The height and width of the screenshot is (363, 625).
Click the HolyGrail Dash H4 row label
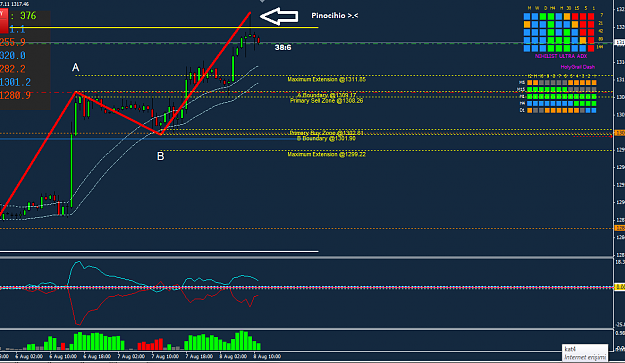522,103
